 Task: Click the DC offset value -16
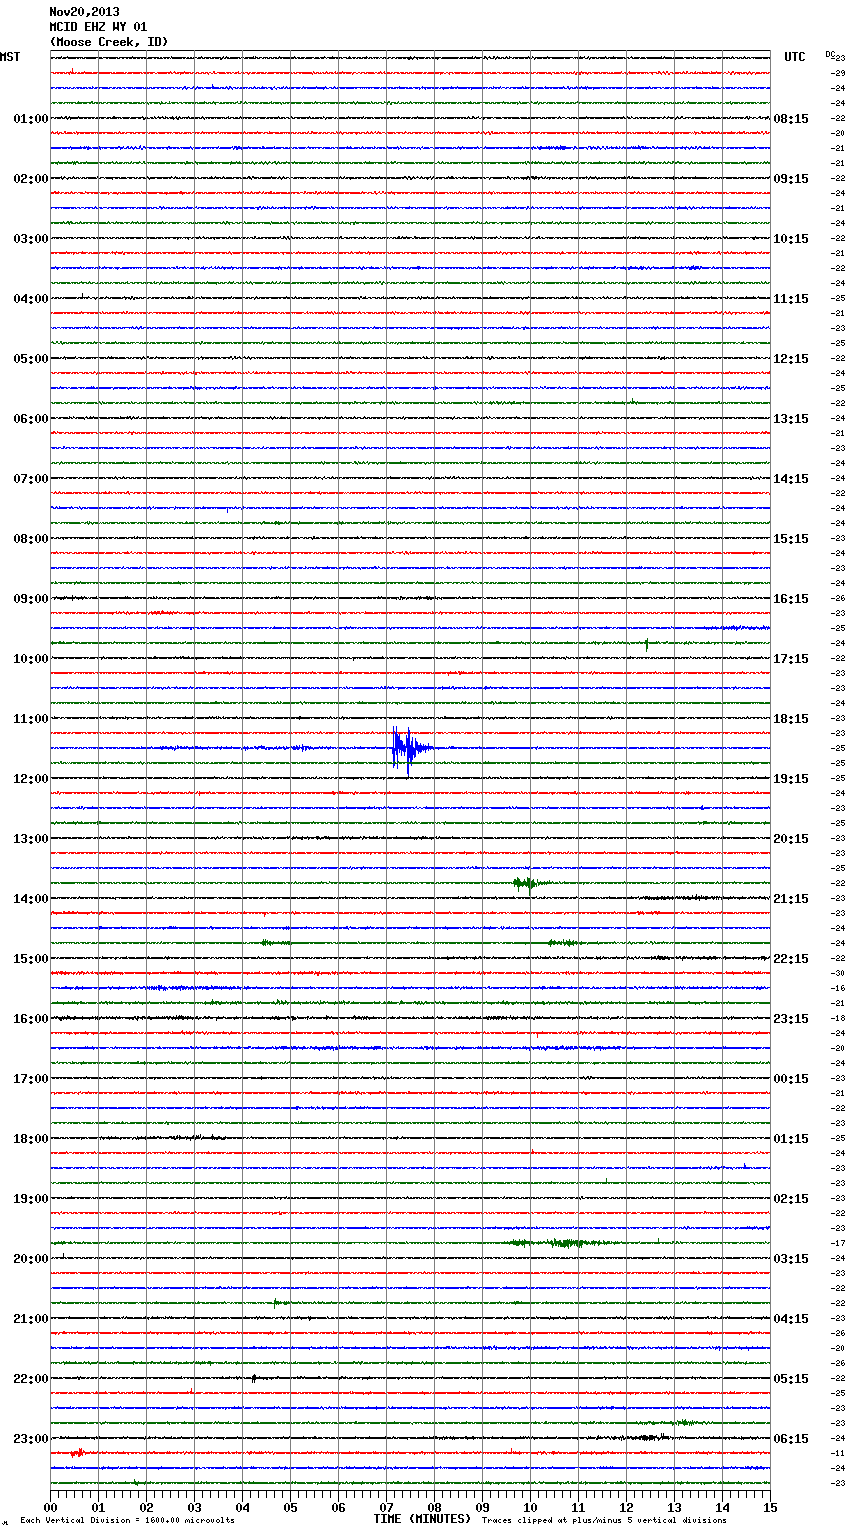(838, 988)
